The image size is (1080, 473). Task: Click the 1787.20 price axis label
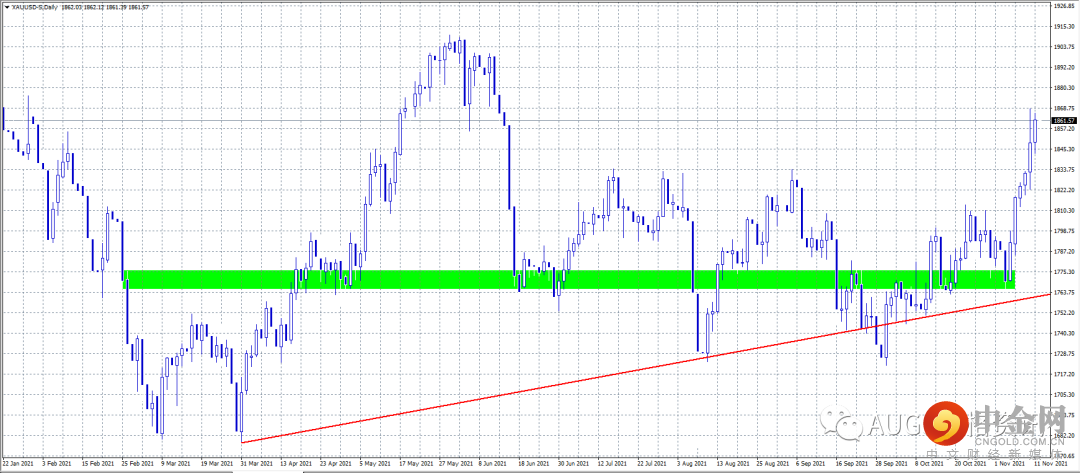[x=1065, y=252]
